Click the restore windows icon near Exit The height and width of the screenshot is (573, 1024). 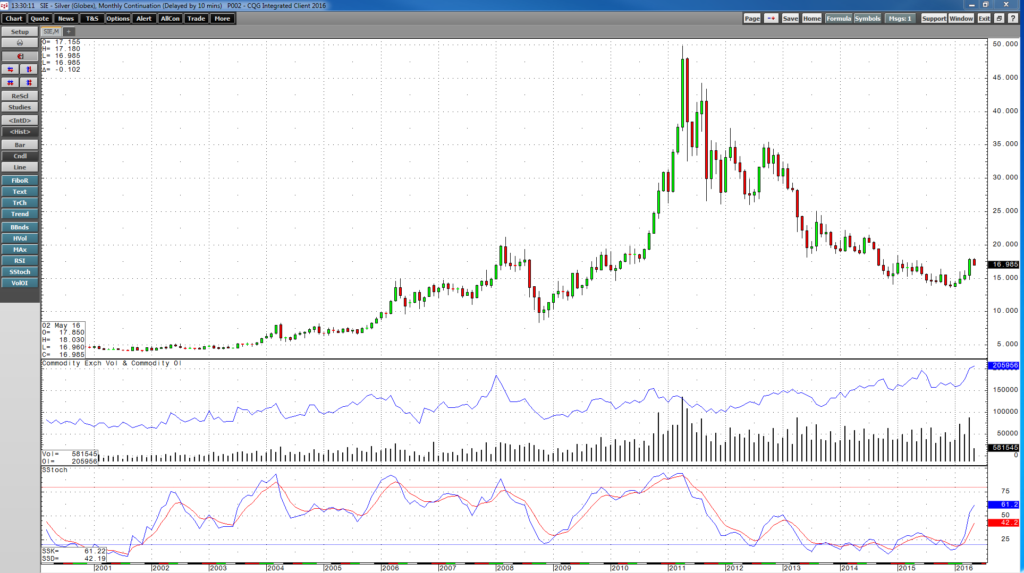click(x=999, y=18)
